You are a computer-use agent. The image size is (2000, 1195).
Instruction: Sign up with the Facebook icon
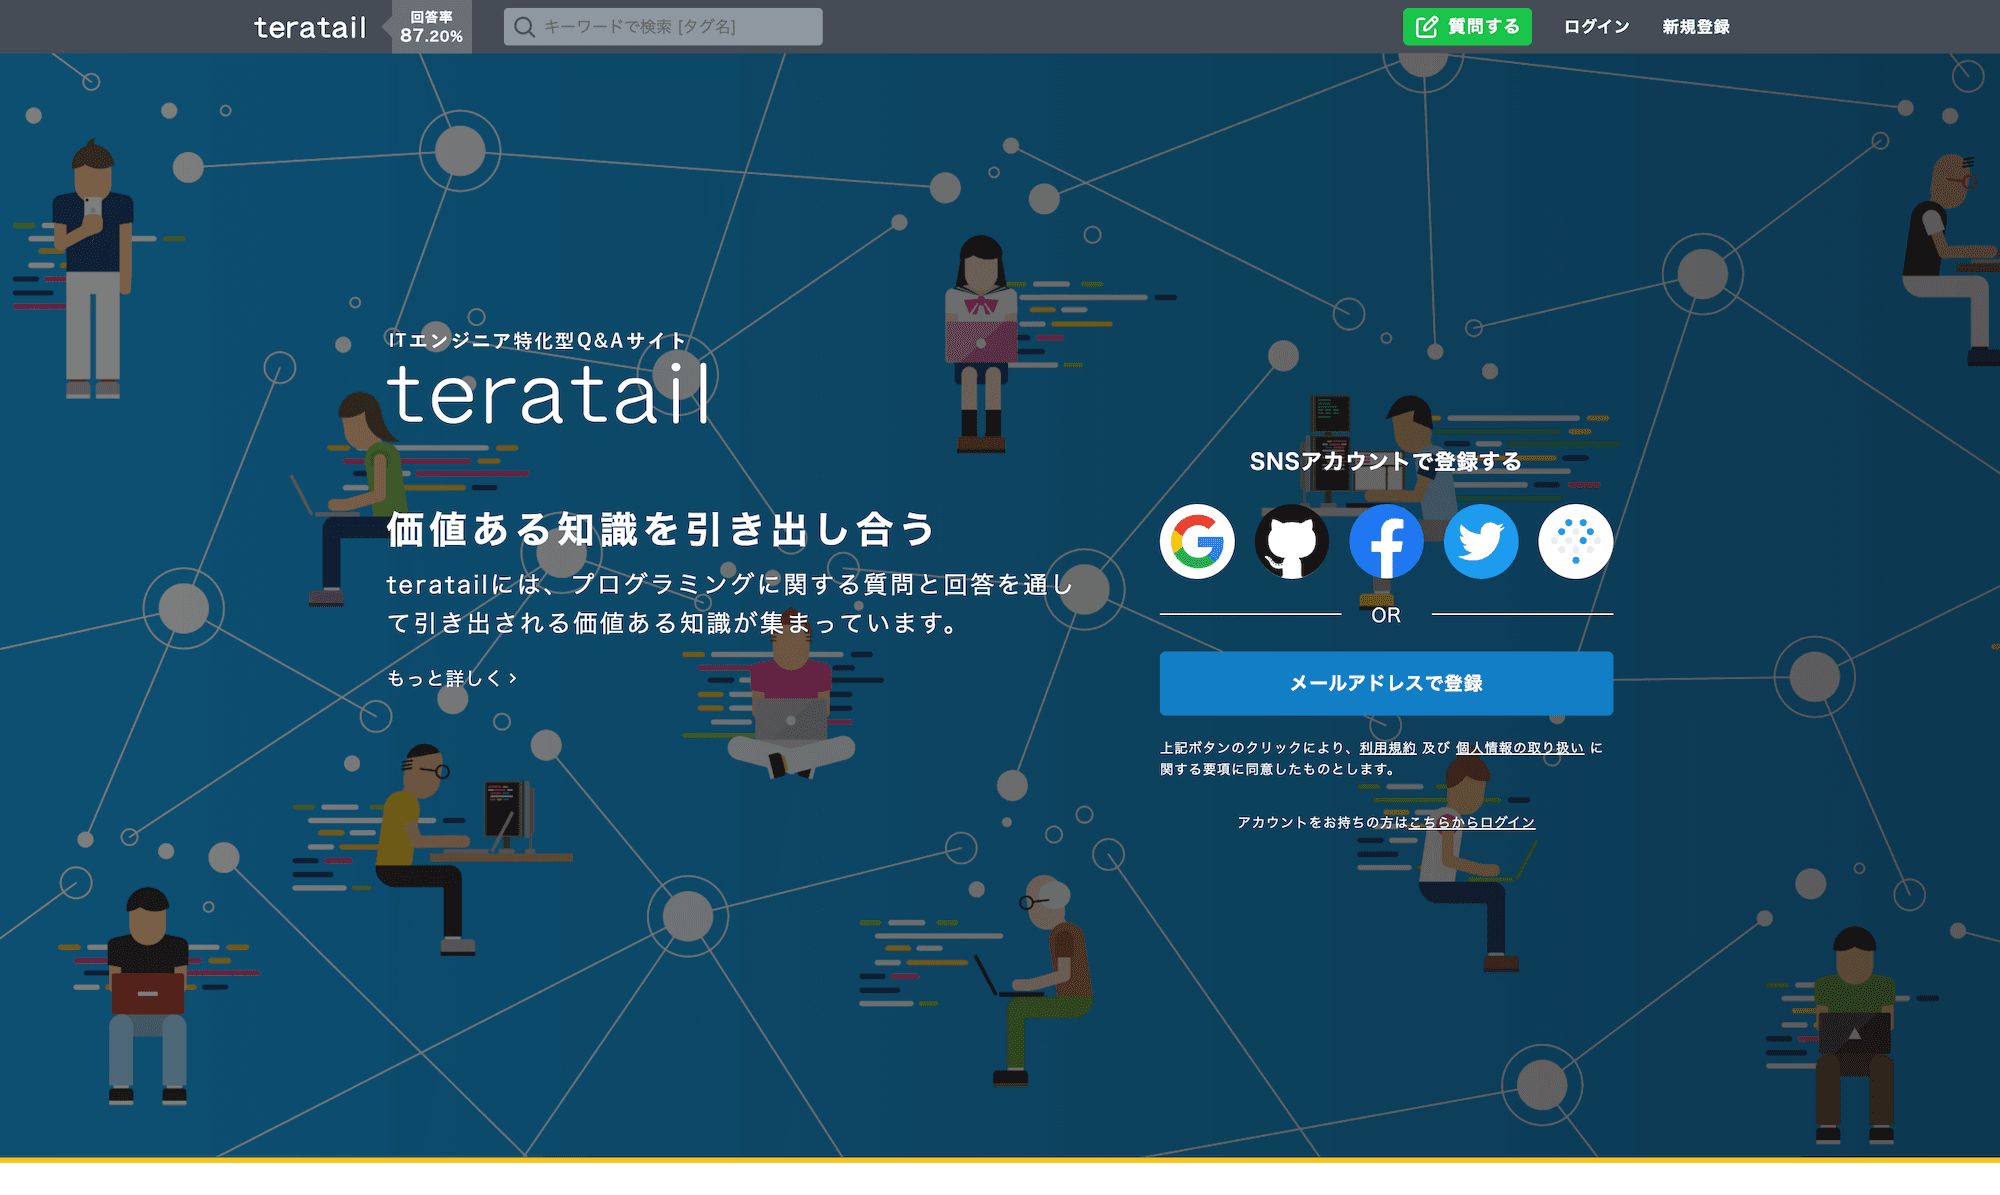point(1386,542)
